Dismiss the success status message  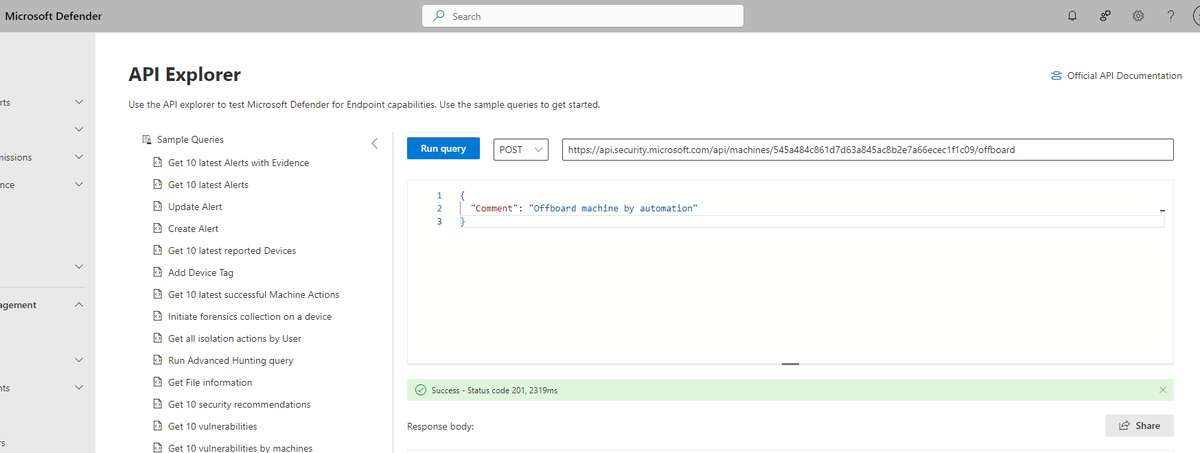[1162, 390]
